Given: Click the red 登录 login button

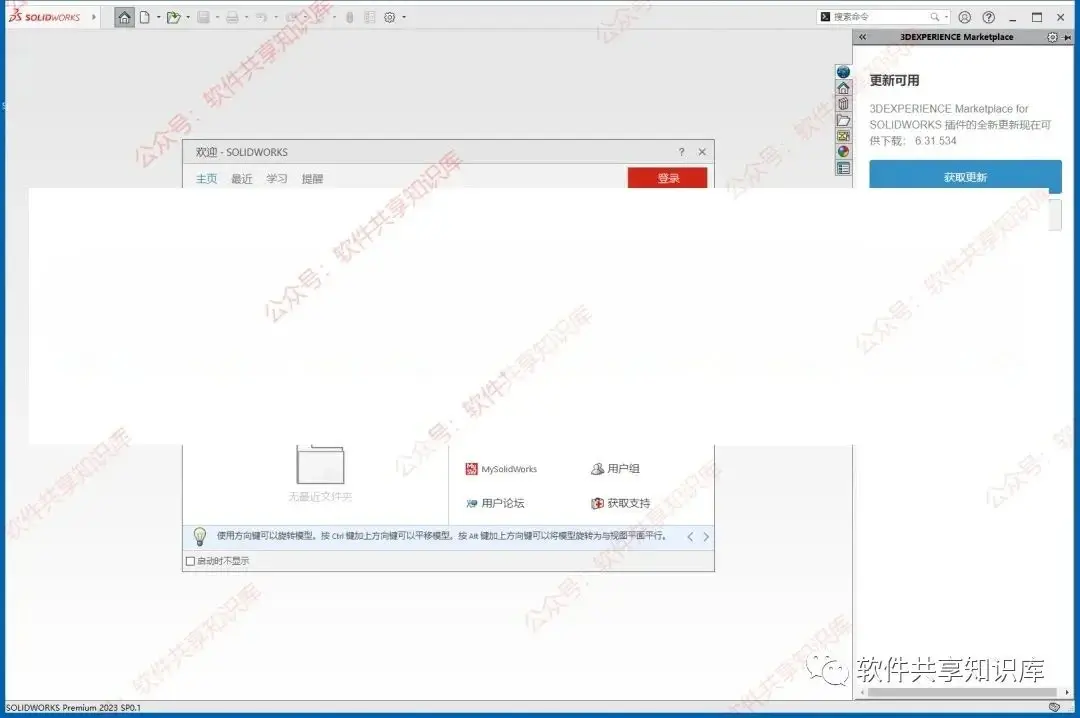Looking at the screenshot, I should tap(667, 178).
